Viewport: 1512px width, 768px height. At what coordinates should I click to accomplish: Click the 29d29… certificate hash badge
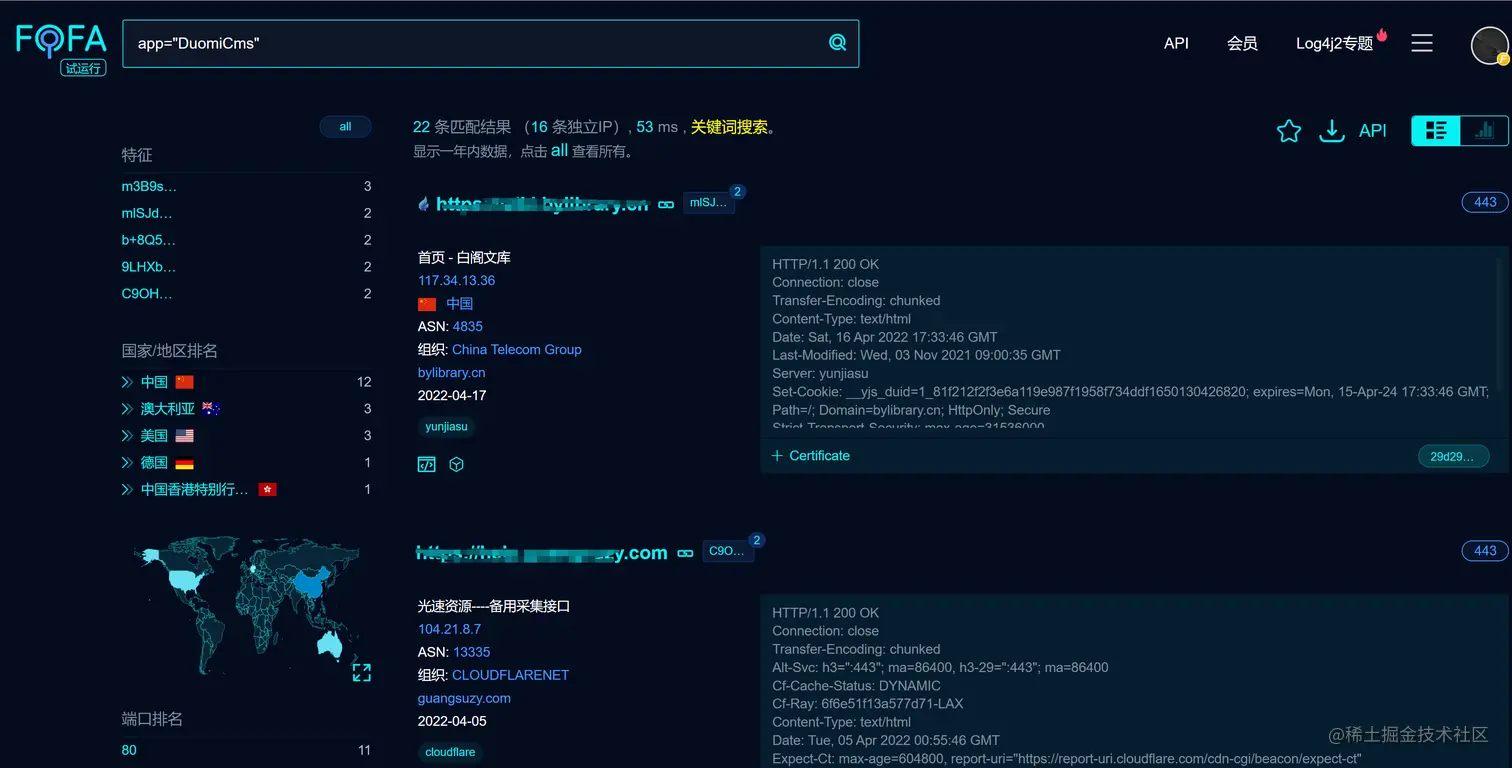tap(1453, 456)
